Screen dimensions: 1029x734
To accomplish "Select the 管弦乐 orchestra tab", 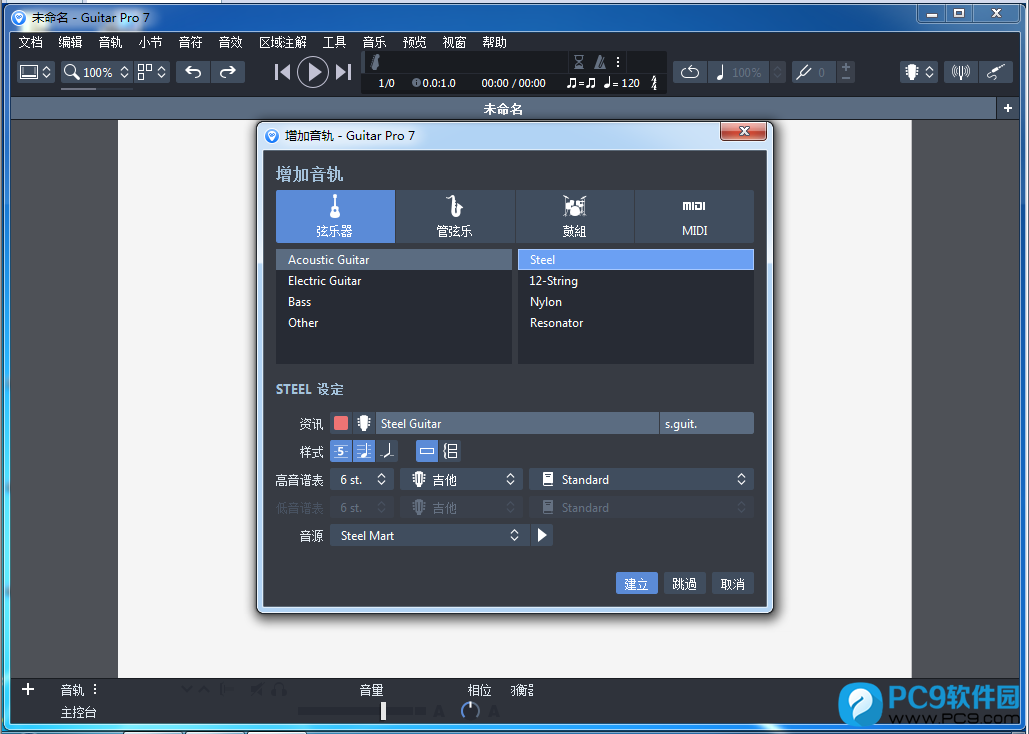I will pos(455,217).
